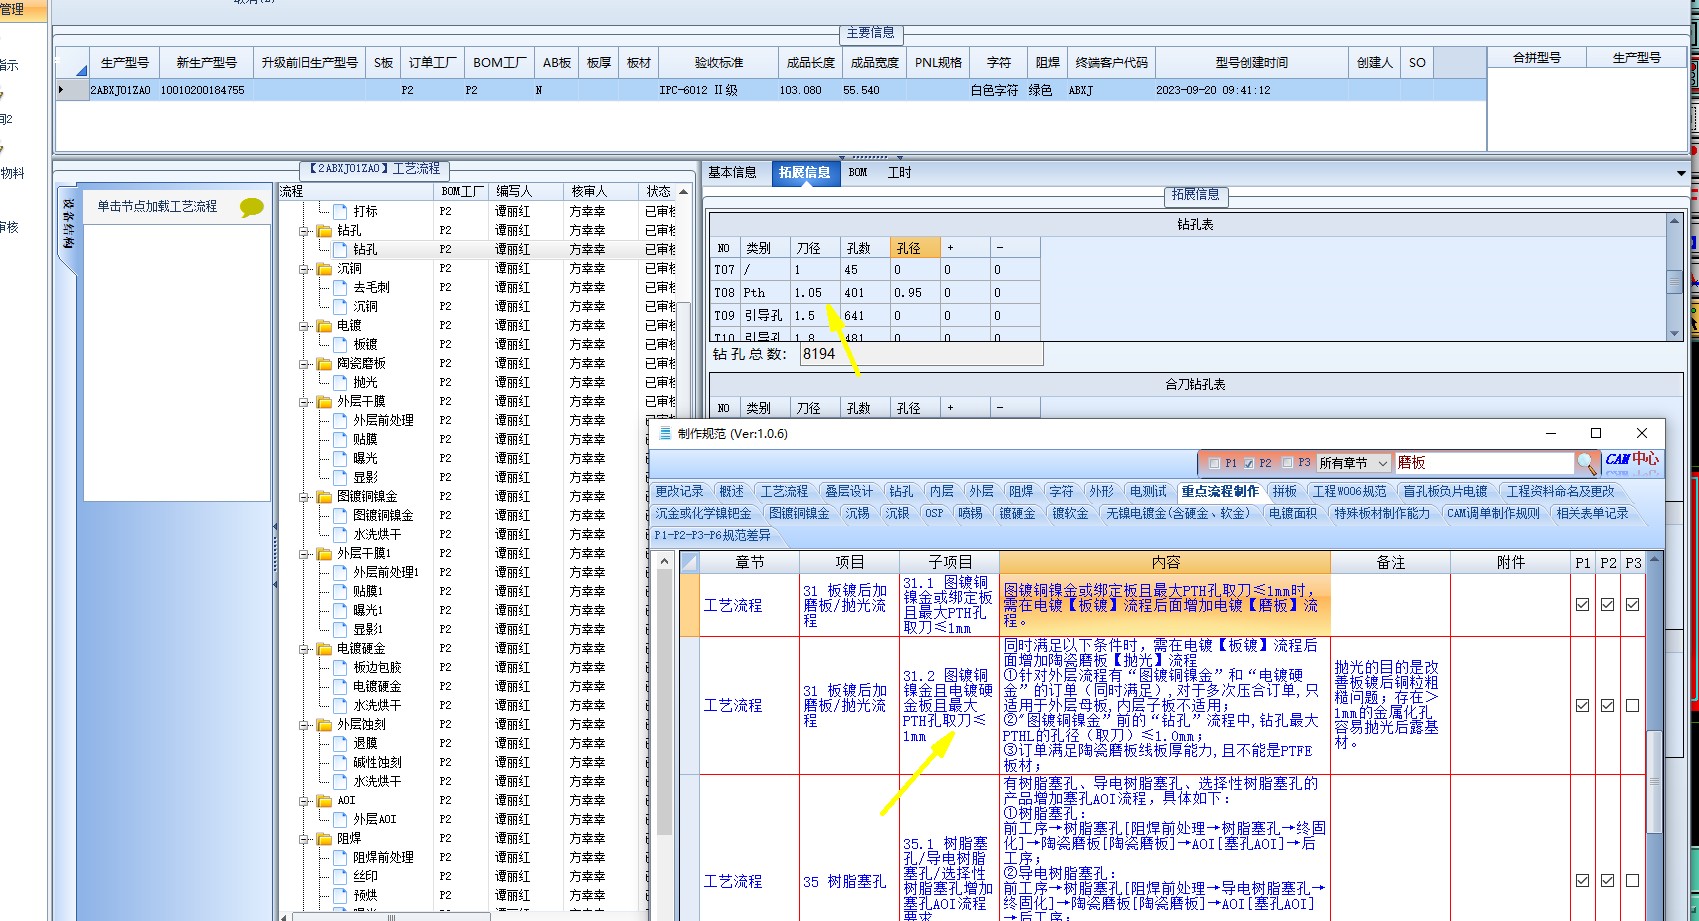1699x921 pixels.
Task: Click the 退膜 document icon
Action: [340, 744]
